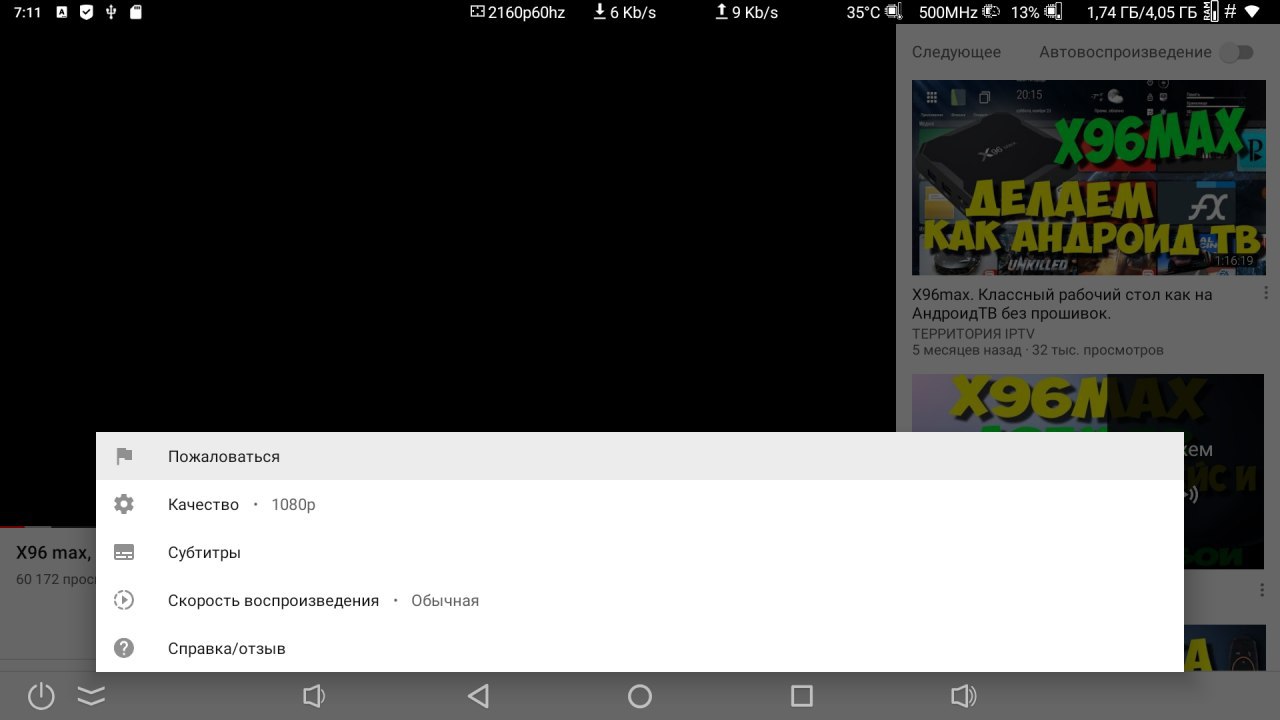Image resolution: width=1280 pixels, height=720 pixels.
Task: Tap the hide navigation bar chevrons icon
Action: pos(91,696)
